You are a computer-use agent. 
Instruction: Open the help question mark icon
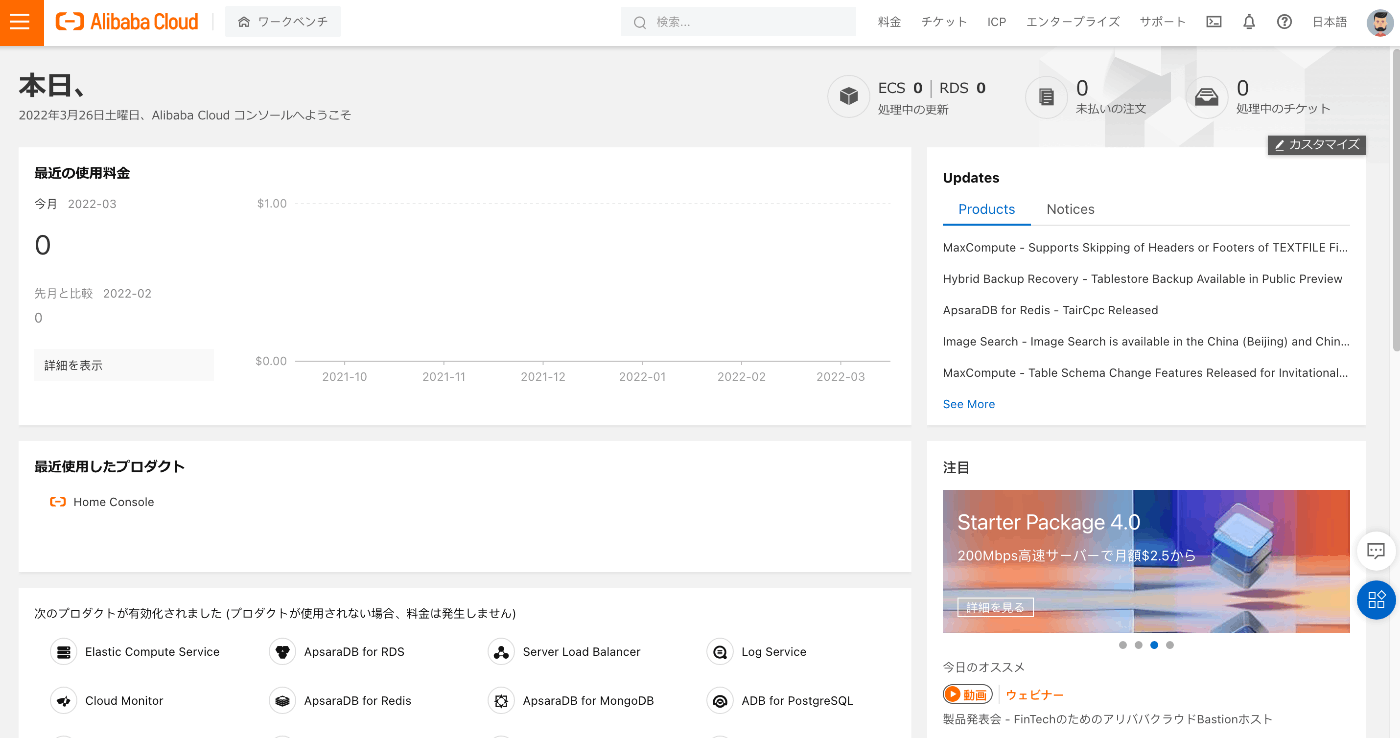1285,22
